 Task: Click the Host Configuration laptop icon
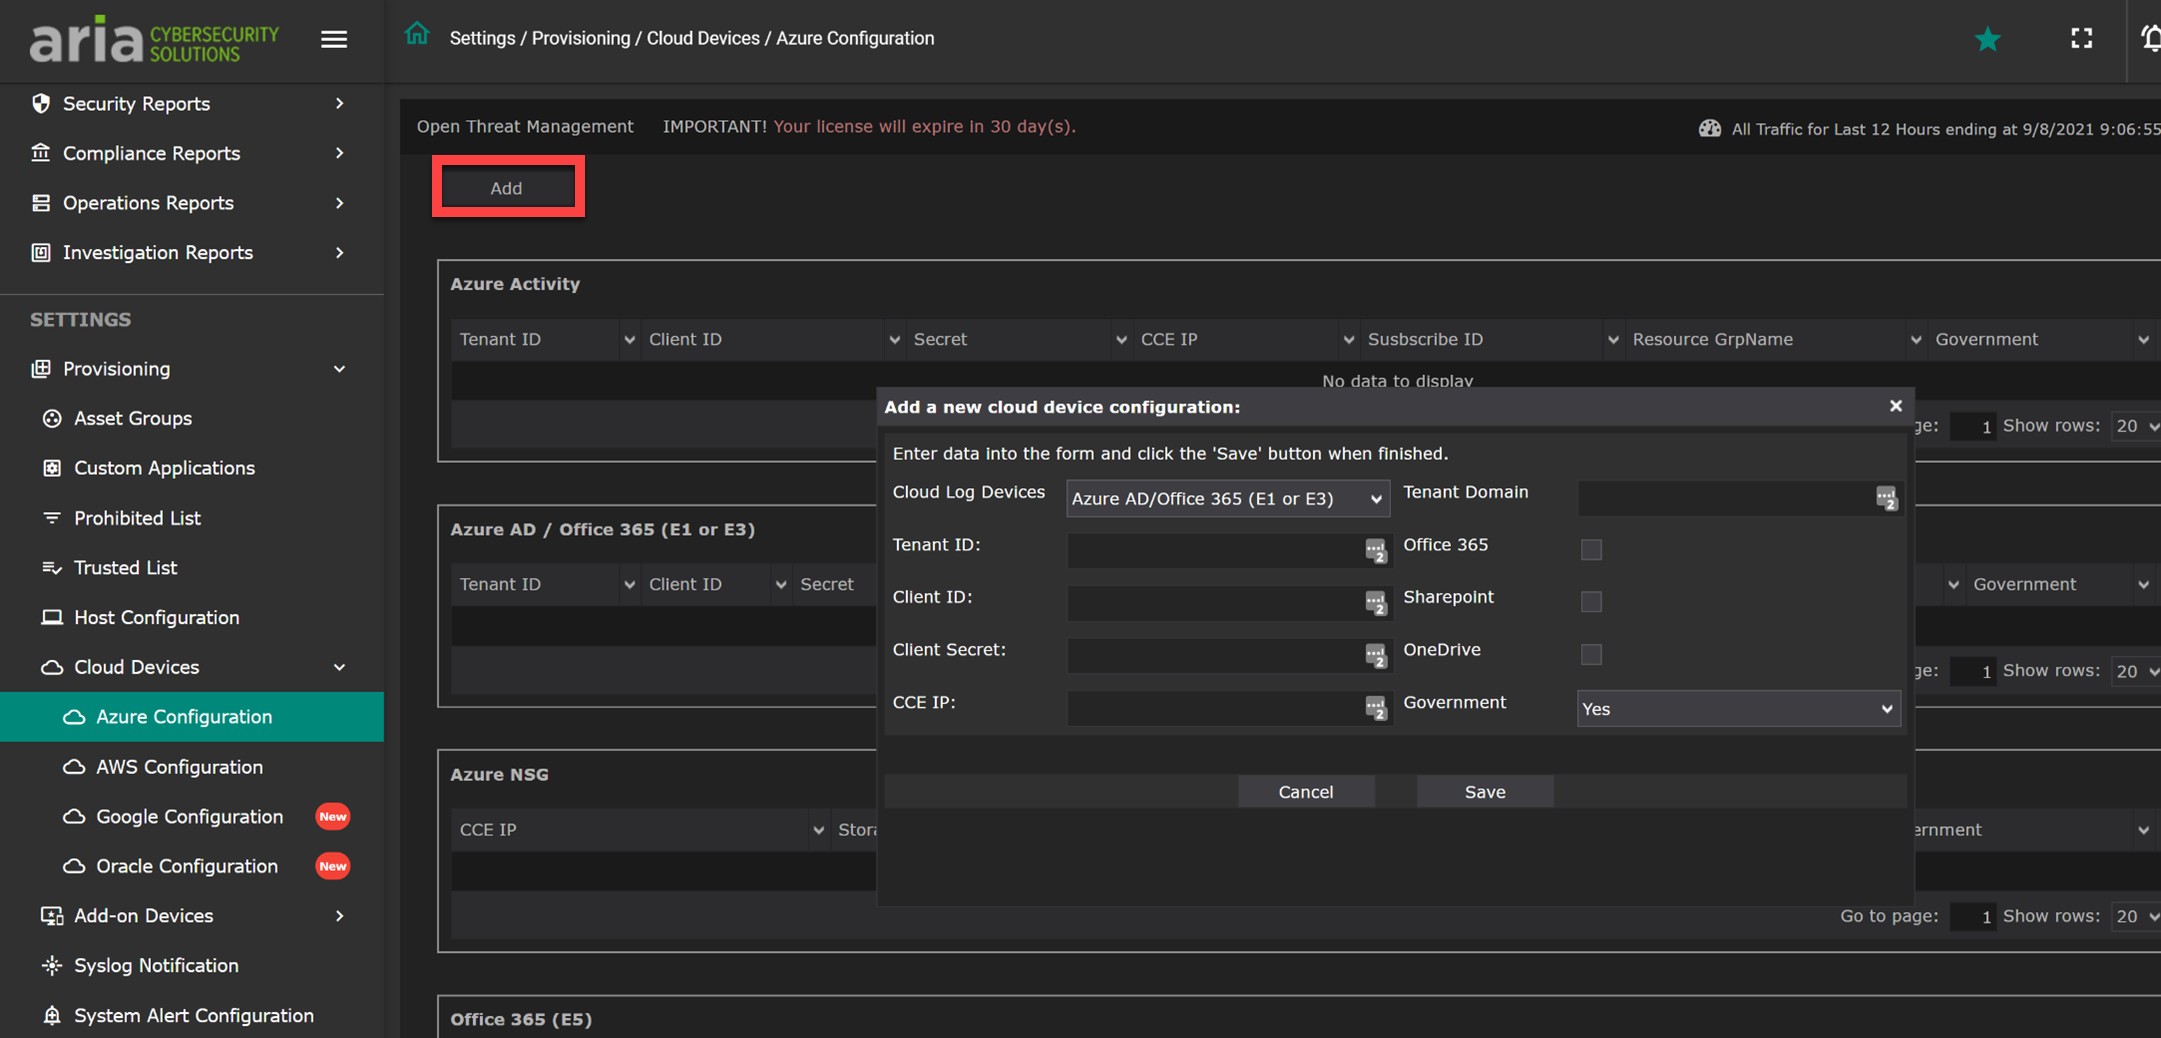(52, 617)
